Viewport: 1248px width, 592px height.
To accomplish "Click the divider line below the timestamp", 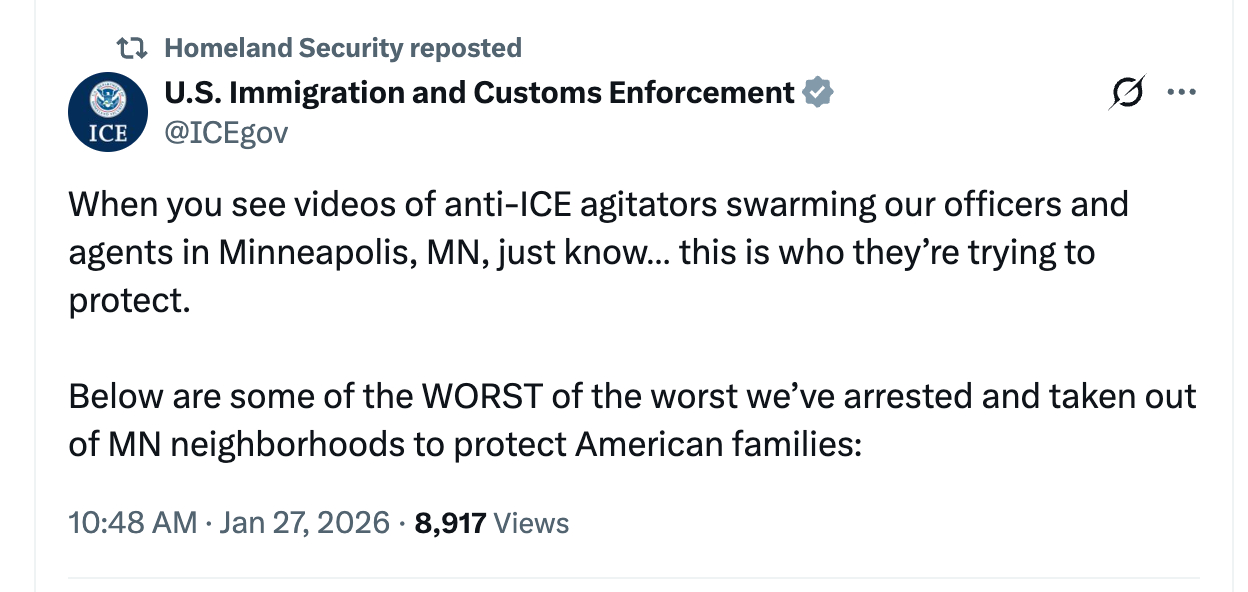I will click(x=632, y=577).
